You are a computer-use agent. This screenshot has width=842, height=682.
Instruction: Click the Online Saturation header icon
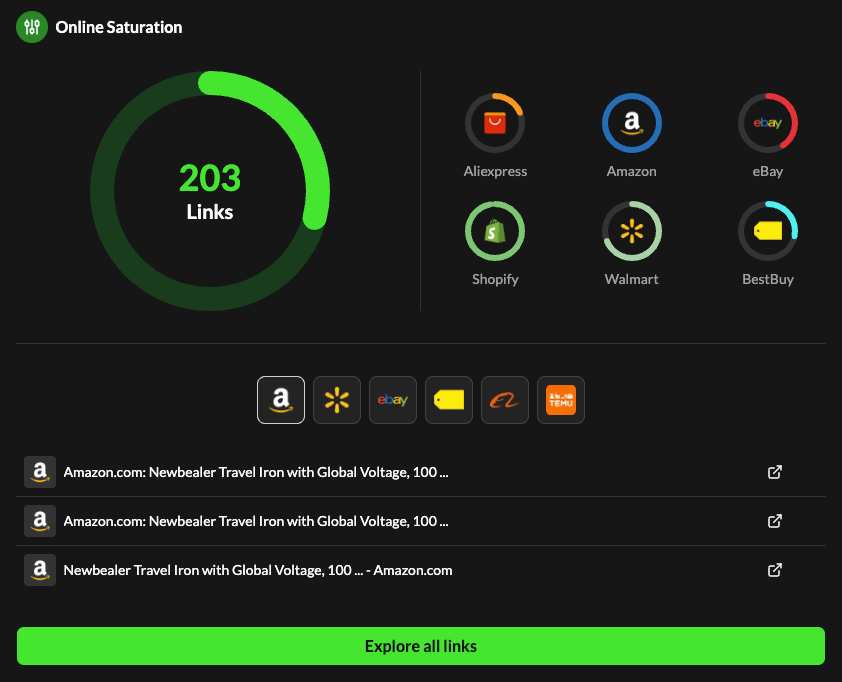tap(33, 27)
